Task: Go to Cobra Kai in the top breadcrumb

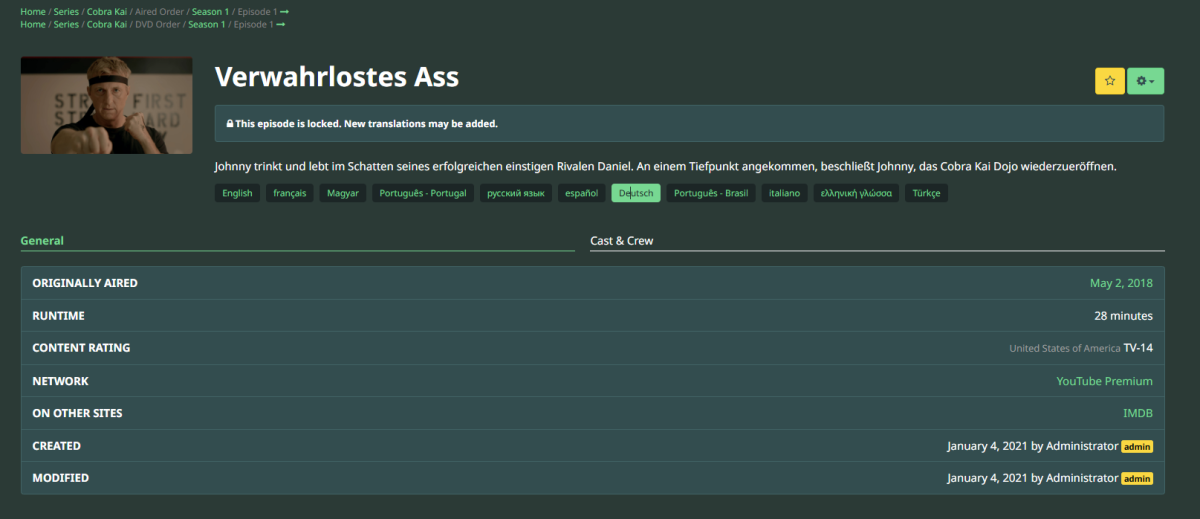Action: click(106, 12)
